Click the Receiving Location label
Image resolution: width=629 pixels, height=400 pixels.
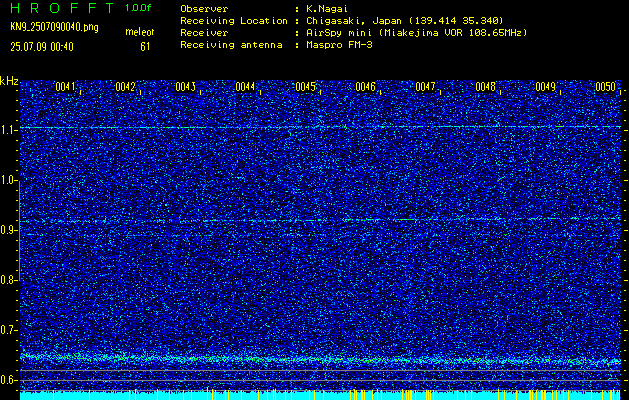pos(234,21)
